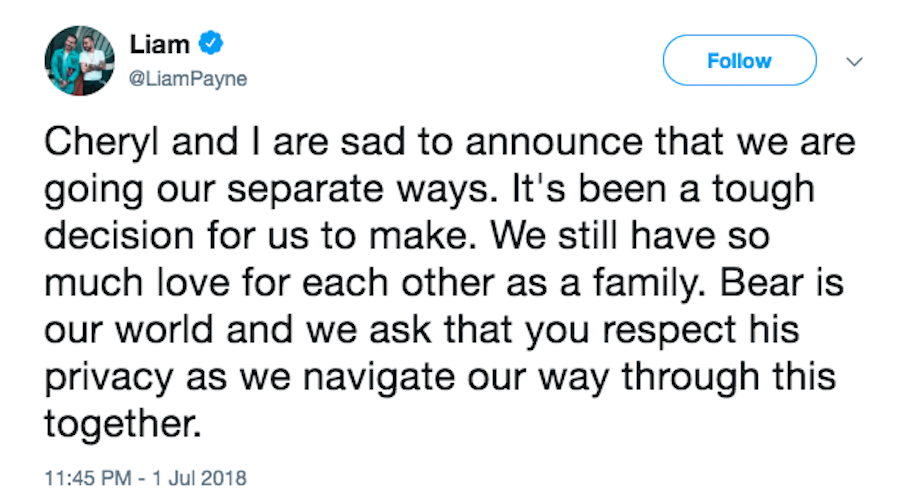Click the word navigate in tweet
Image resolution: width=907 pixels, height=500 pixels.
click(379, 378)
